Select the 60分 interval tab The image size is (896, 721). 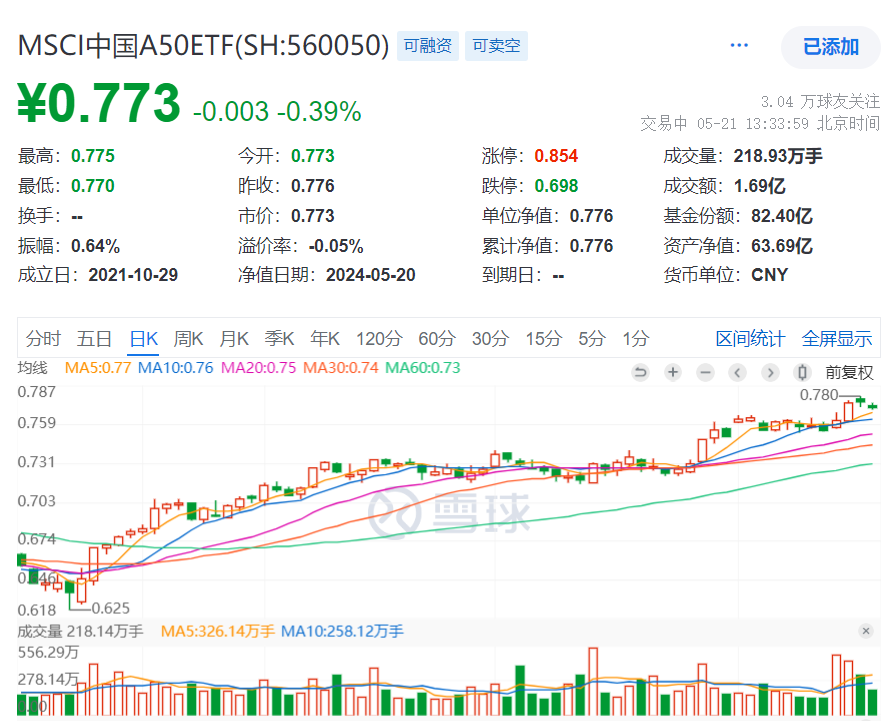click(x=435, y=339)
